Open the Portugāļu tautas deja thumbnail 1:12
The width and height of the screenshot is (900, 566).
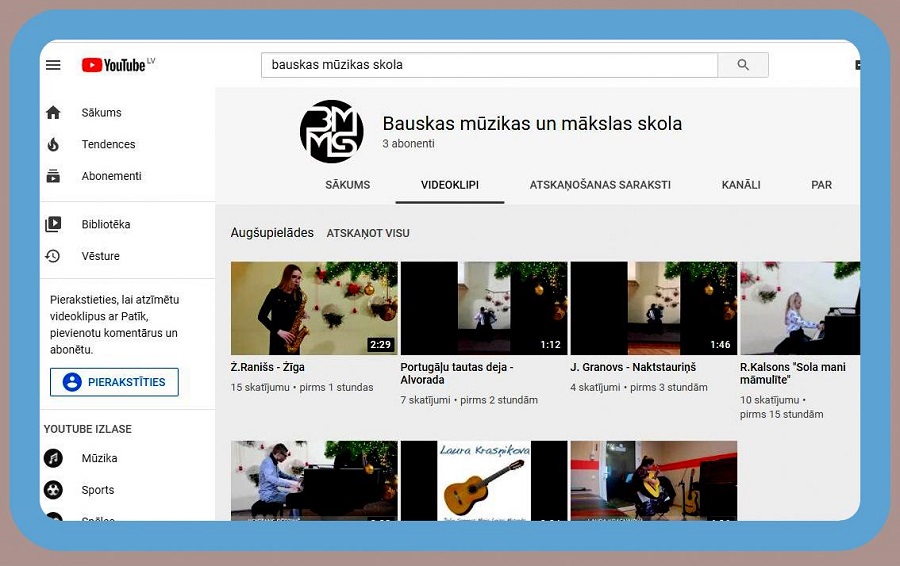pyautogui.click(x=484, y=308)
